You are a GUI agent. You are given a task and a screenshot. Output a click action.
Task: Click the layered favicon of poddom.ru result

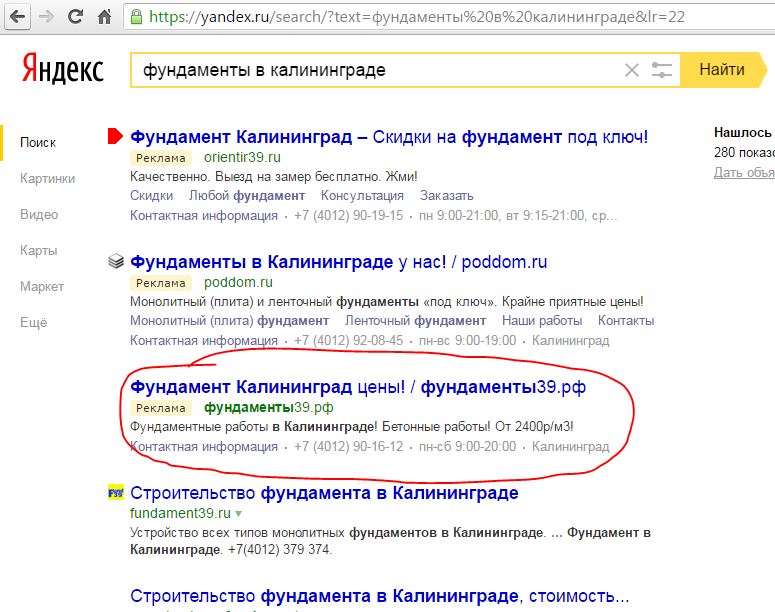coord(116,261)
